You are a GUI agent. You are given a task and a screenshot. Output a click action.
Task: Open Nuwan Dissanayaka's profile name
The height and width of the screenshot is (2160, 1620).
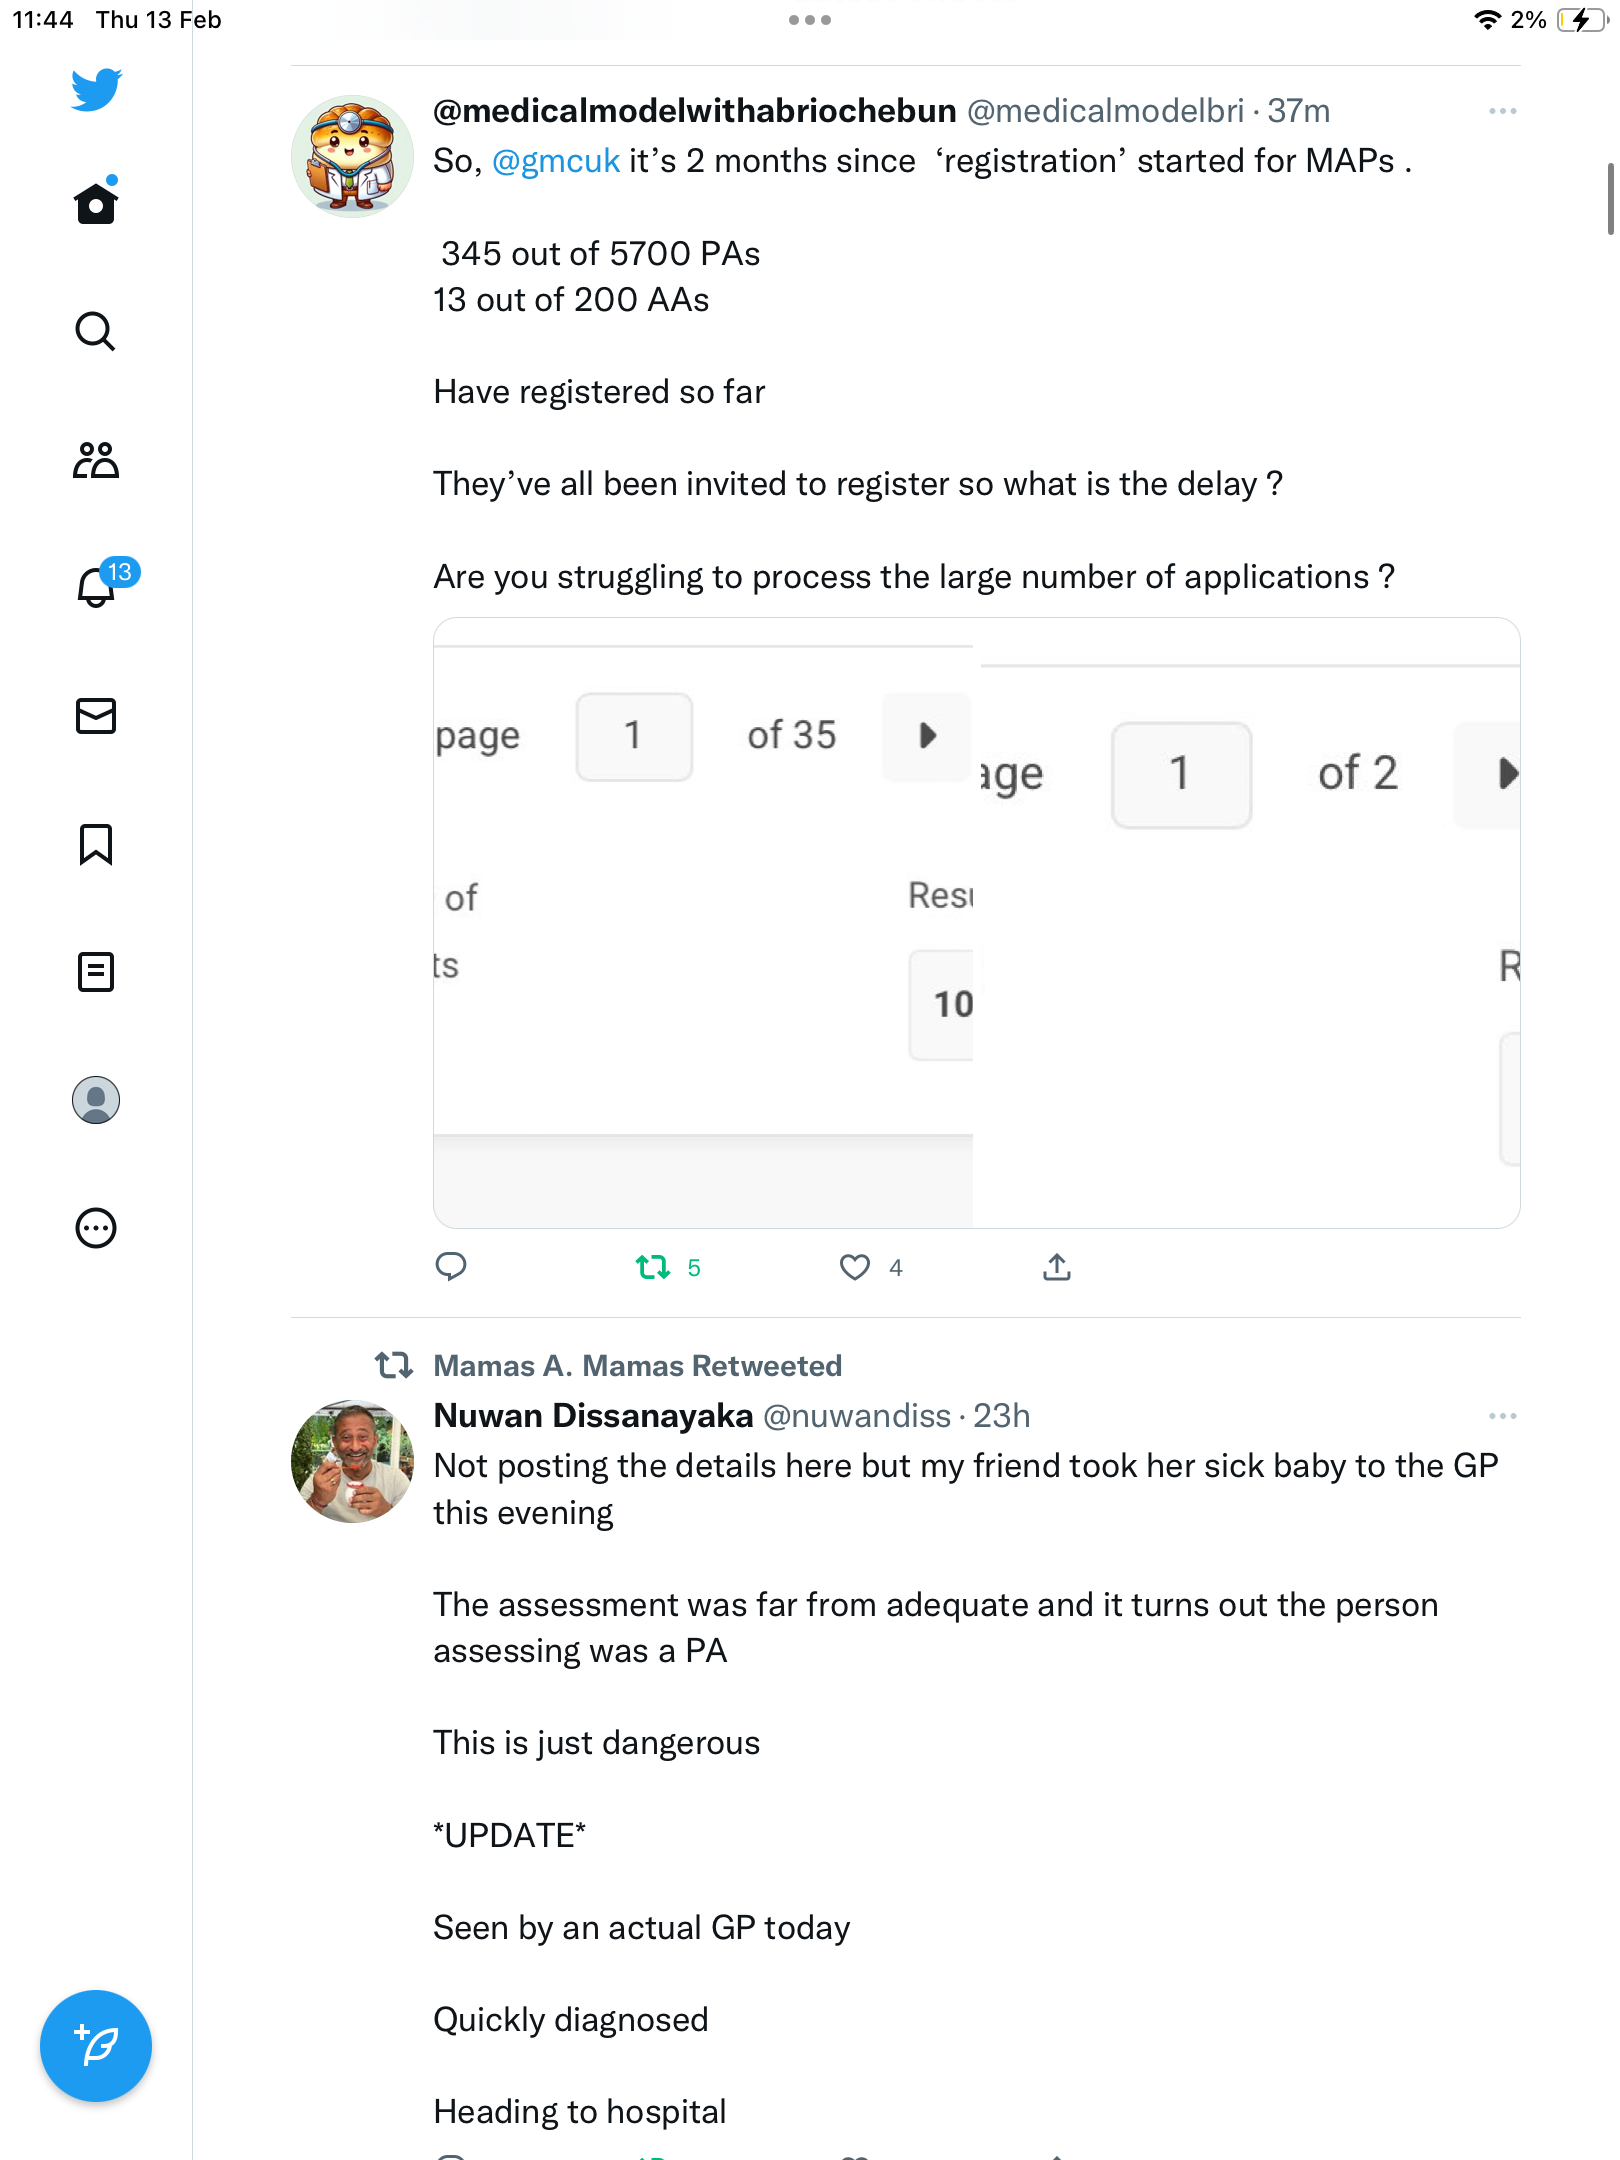click(x=593, y=1416)
